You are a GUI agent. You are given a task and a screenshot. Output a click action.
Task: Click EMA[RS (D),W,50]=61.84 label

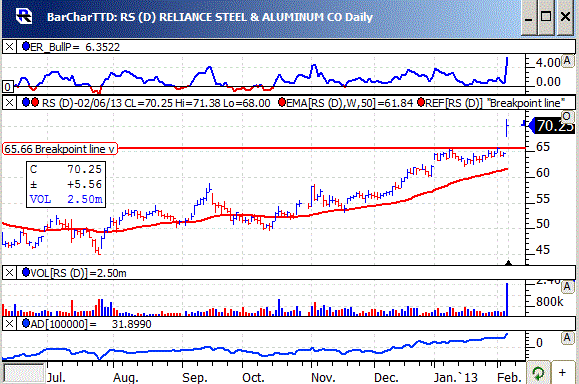349,103
